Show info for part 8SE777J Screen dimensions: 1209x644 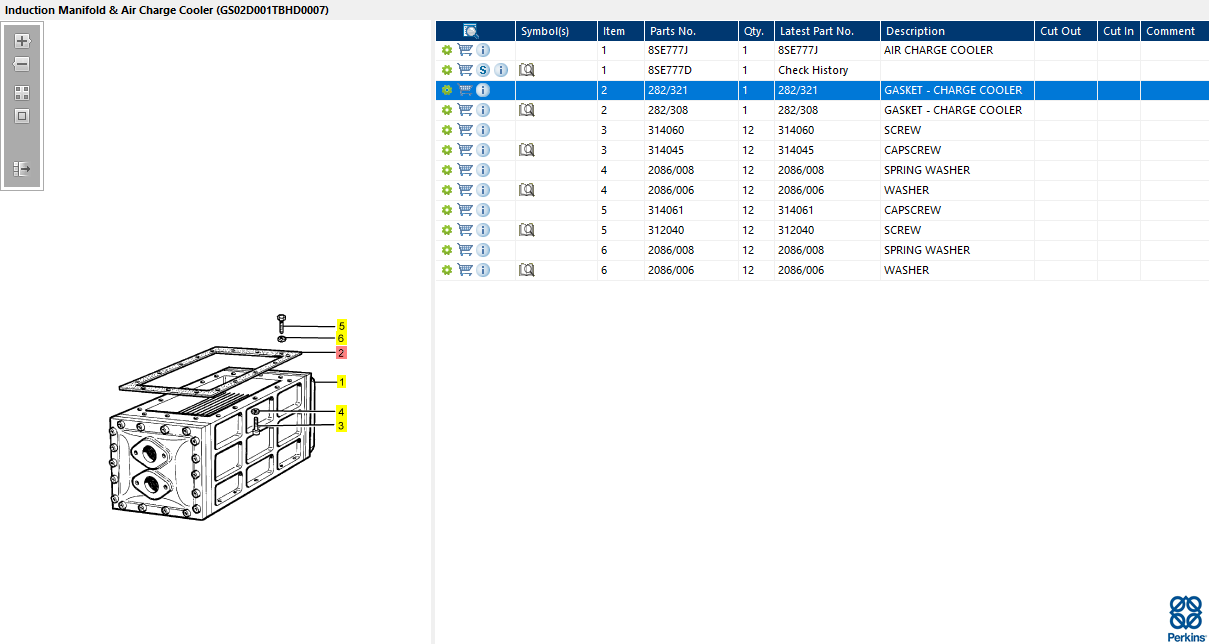tap(483, 50)
